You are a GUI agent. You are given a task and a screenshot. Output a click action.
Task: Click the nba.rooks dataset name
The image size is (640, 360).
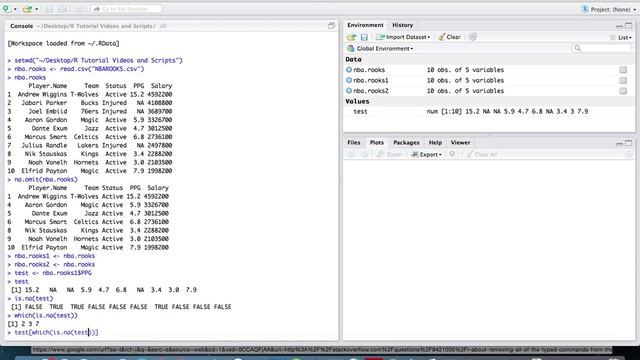(369, 70)
